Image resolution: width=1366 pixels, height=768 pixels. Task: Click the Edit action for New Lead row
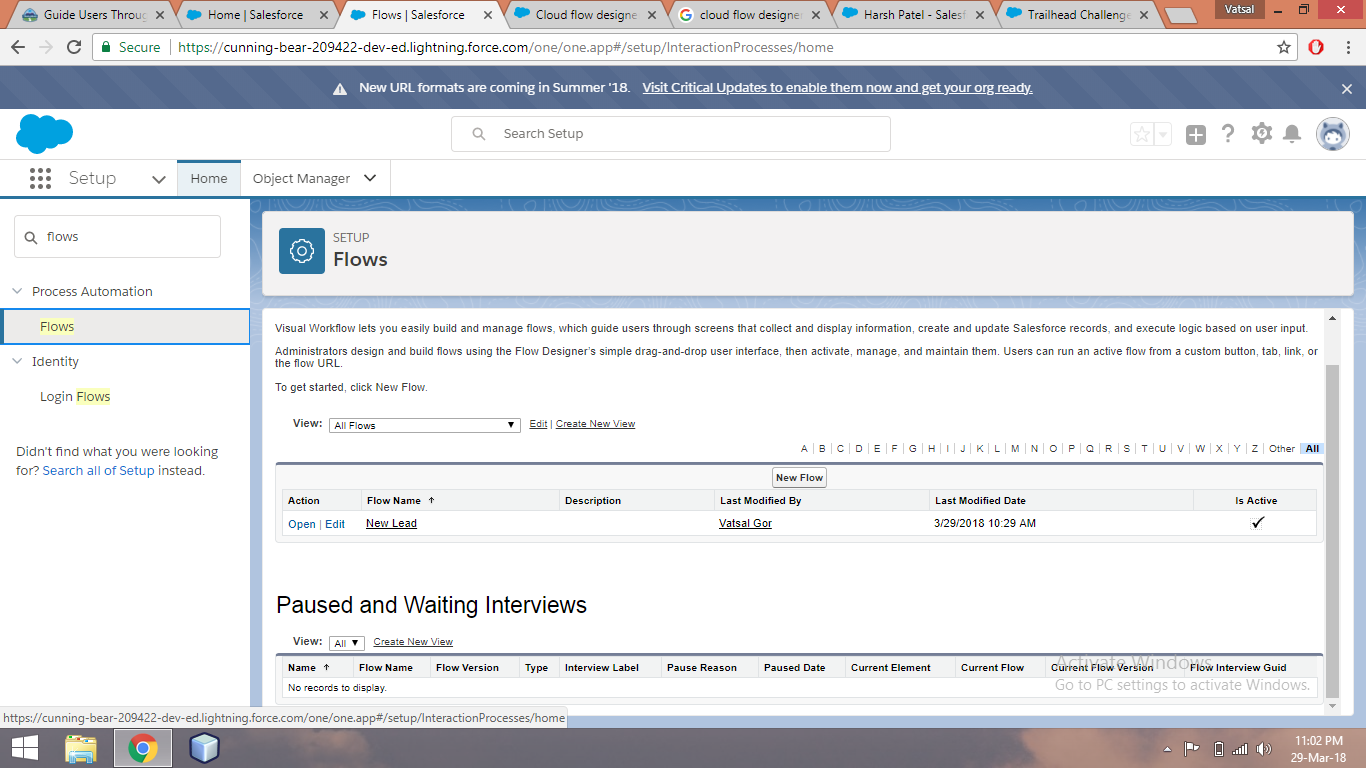335,524
